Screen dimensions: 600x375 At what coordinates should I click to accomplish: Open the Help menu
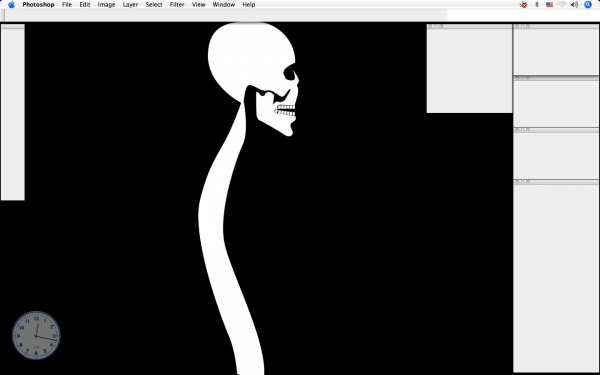(249, 5)
